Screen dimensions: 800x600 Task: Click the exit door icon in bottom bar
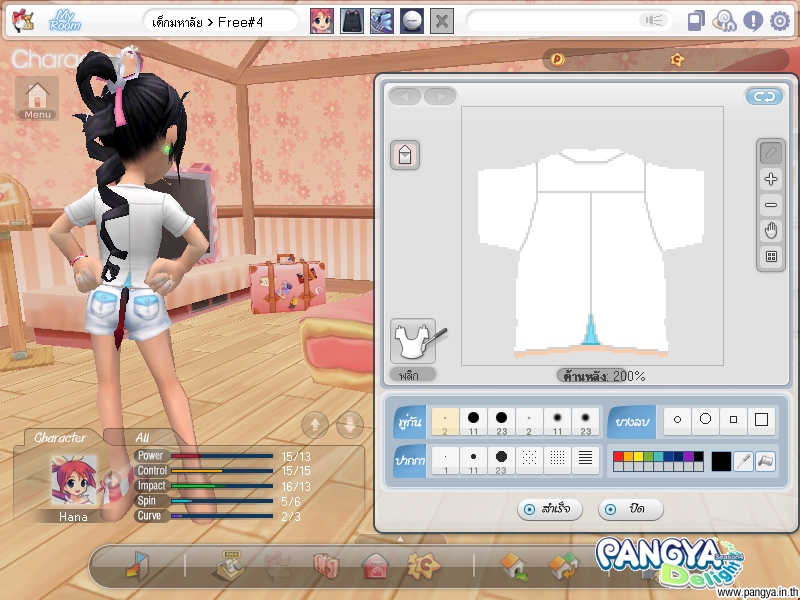coord(137,566)
